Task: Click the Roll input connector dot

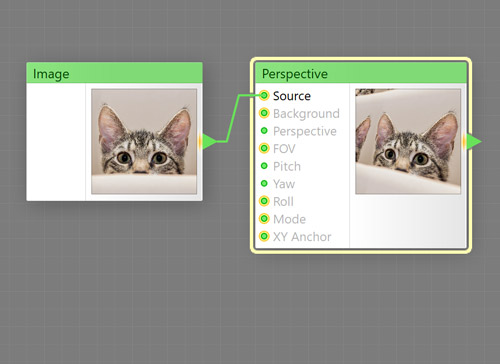Action: click(x=264, y=201)
